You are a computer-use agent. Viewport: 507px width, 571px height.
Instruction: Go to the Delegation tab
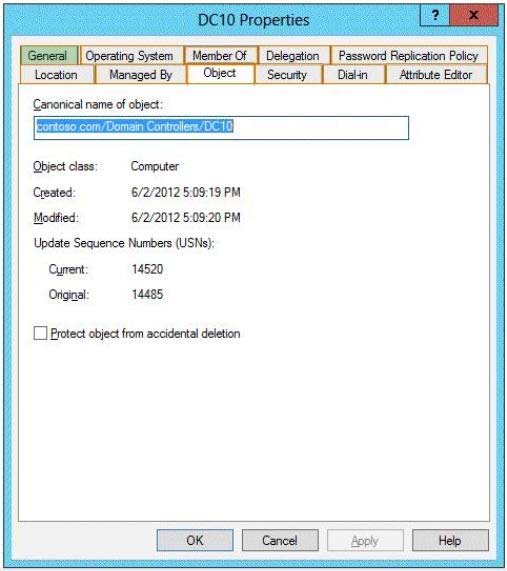294,56
